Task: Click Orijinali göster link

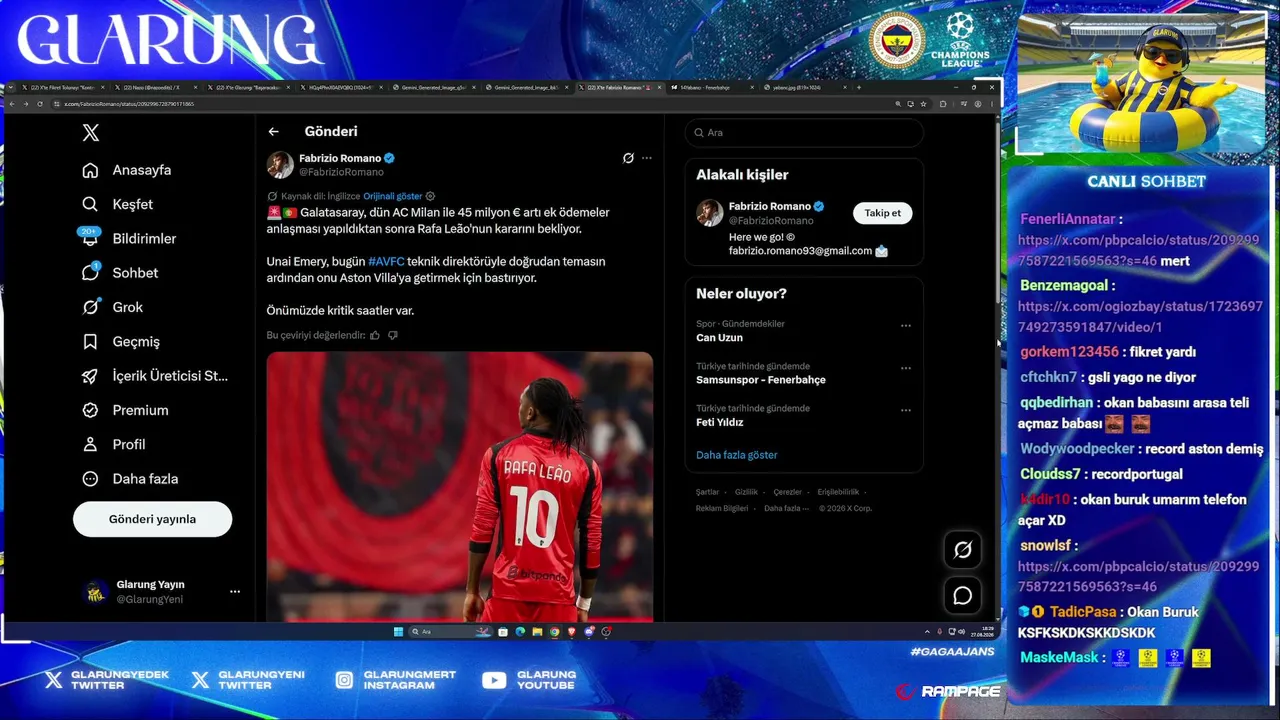Action: tap(393, 196)
